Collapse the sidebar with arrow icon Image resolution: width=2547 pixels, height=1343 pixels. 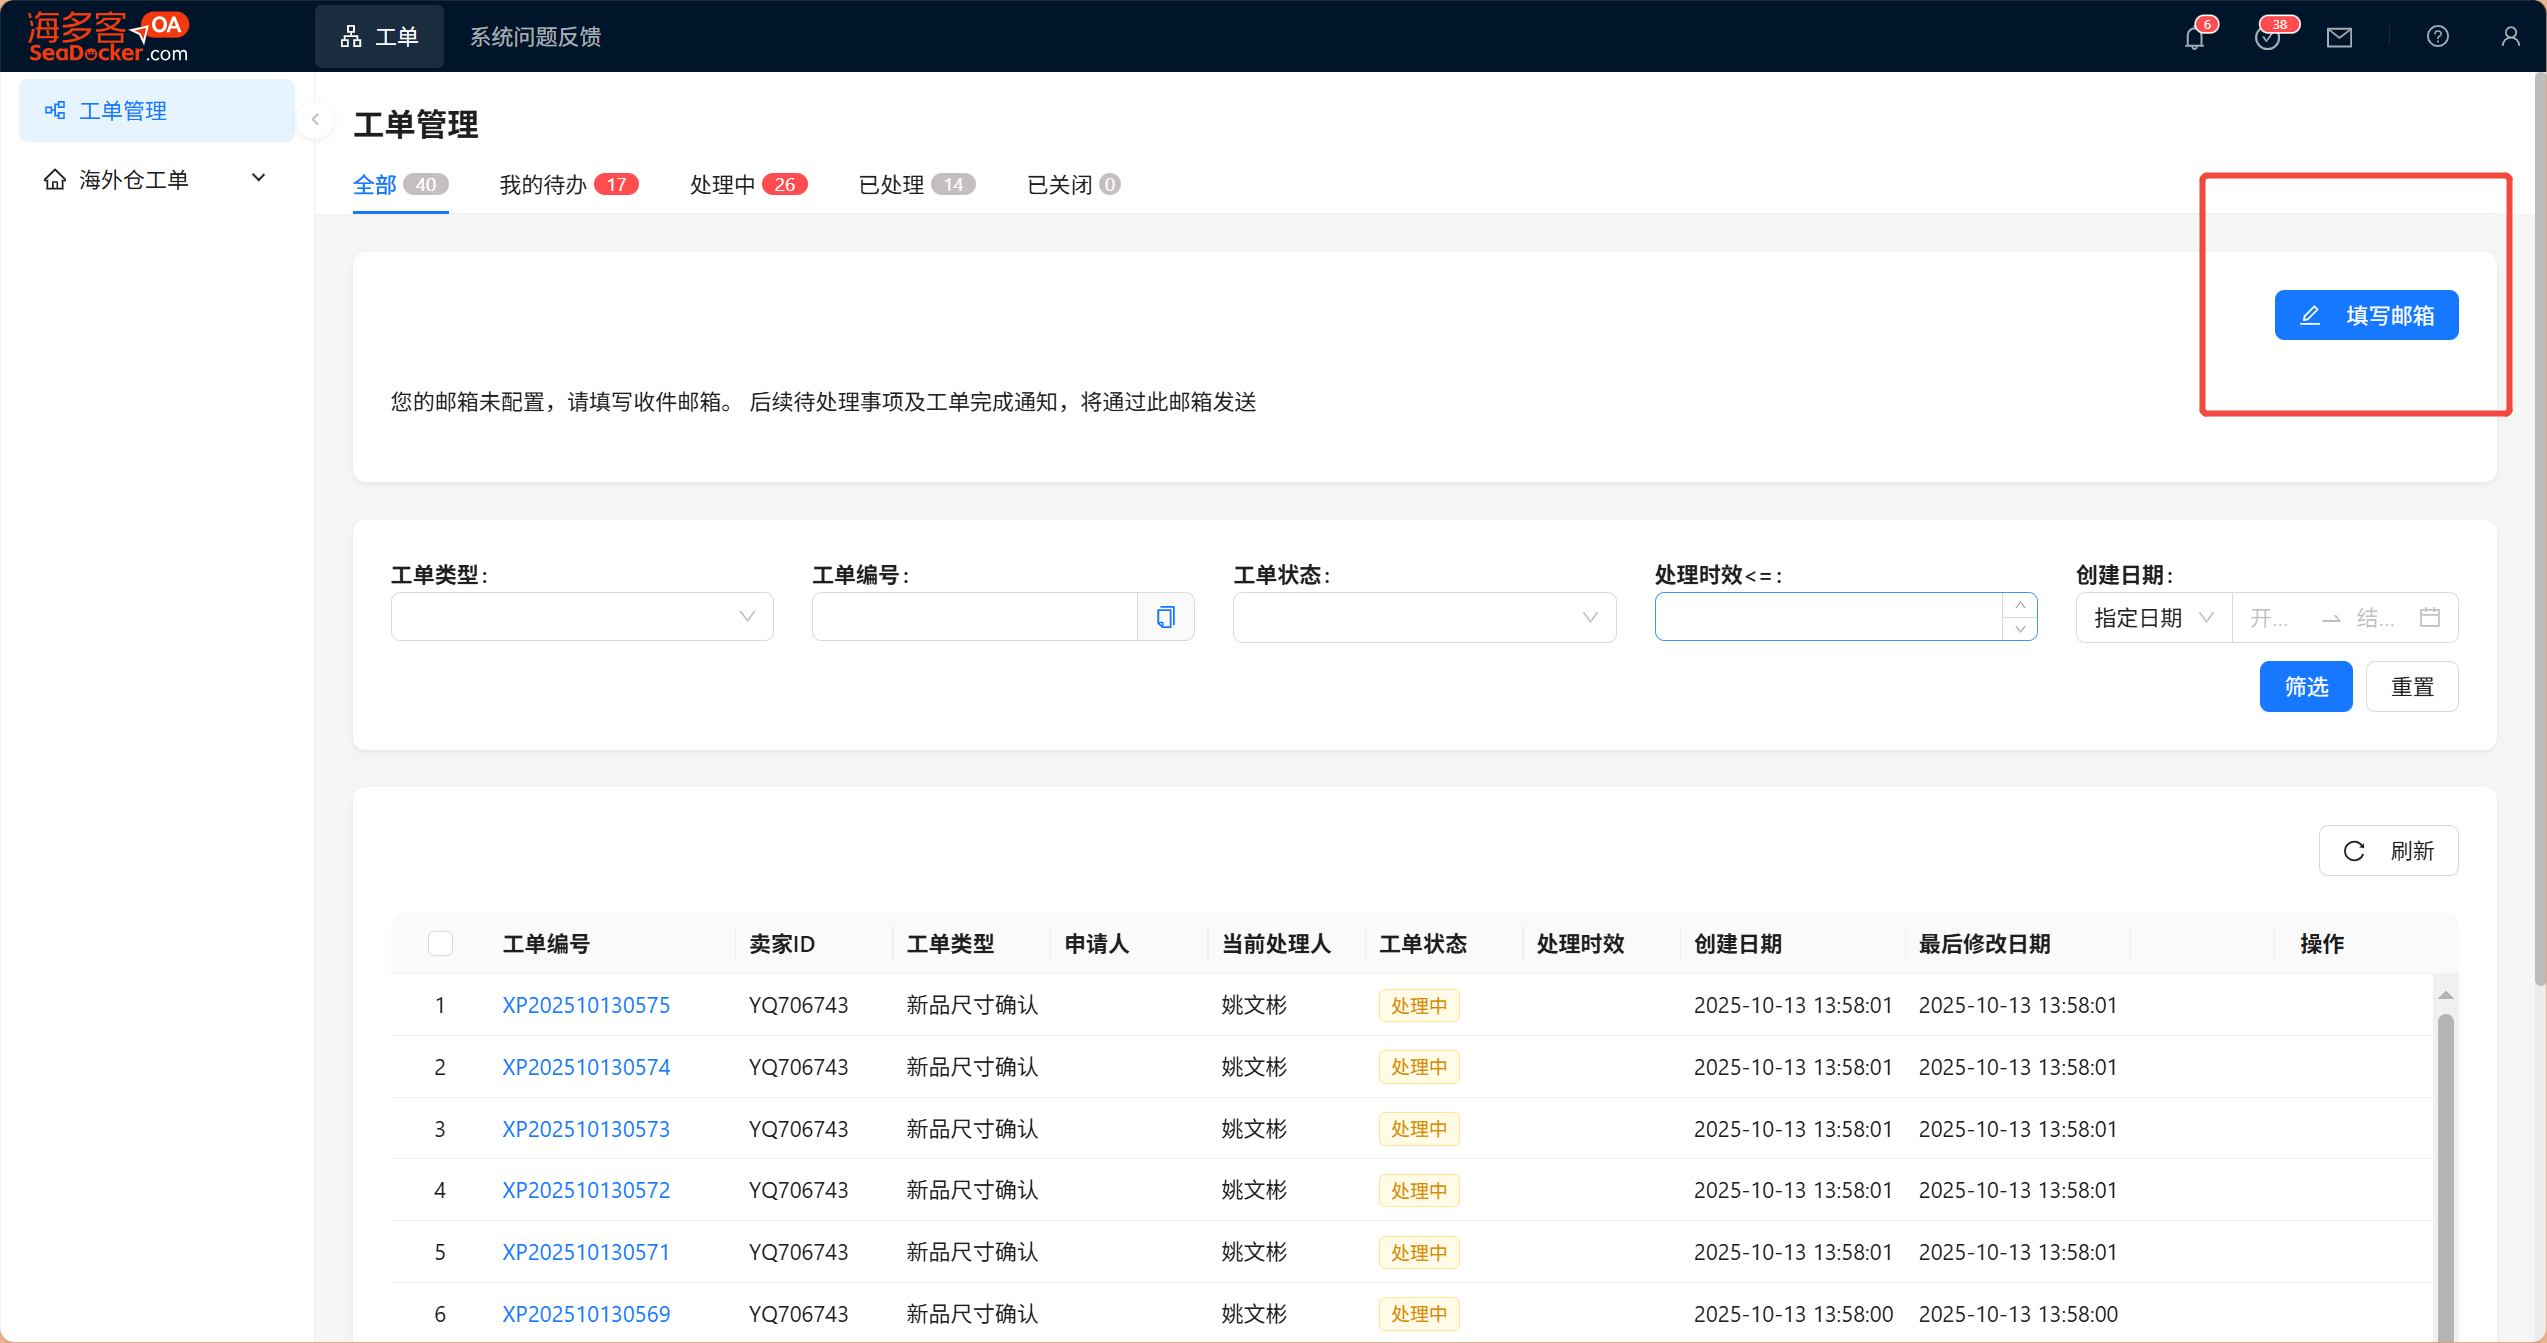(x=315, y=120)
